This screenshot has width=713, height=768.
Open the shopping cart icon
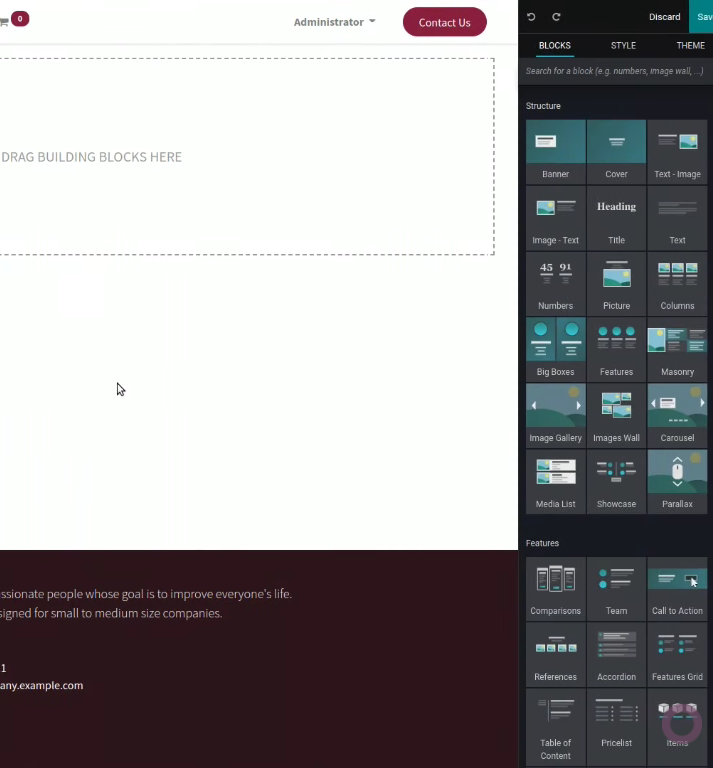click(4, 22)
